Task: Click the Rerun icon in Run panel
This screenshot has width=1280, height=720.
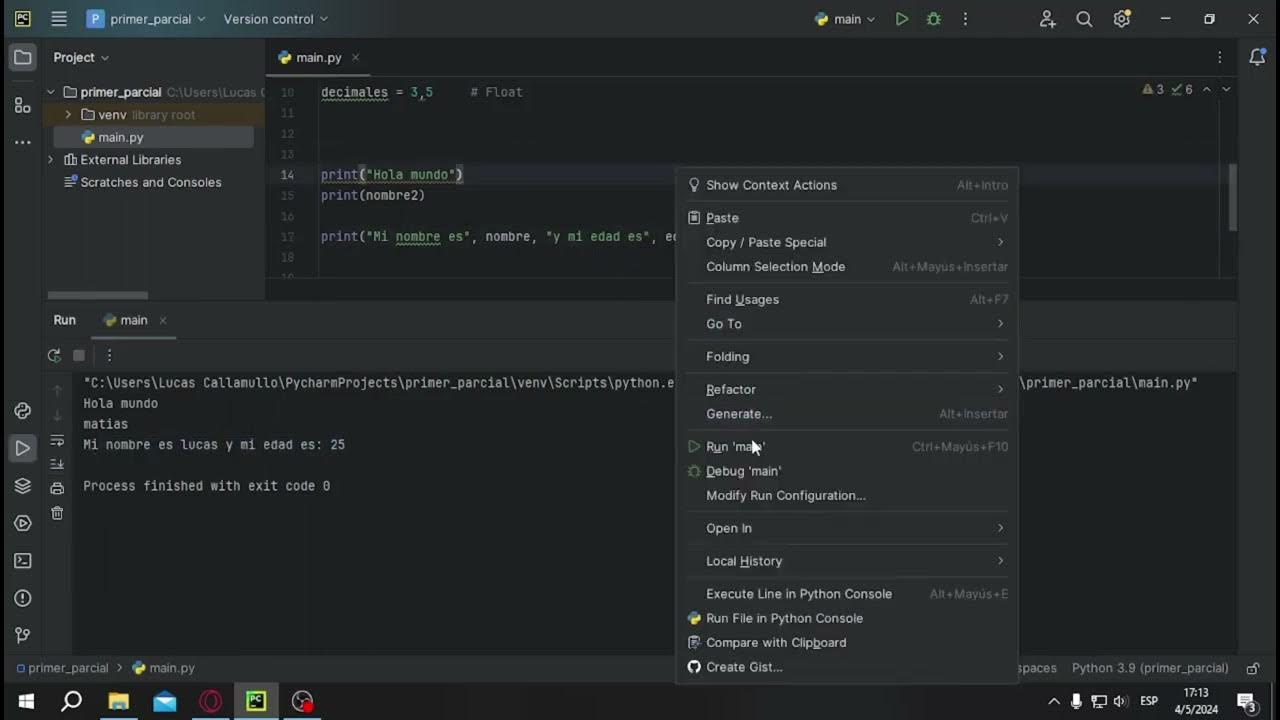Action: 54,355
